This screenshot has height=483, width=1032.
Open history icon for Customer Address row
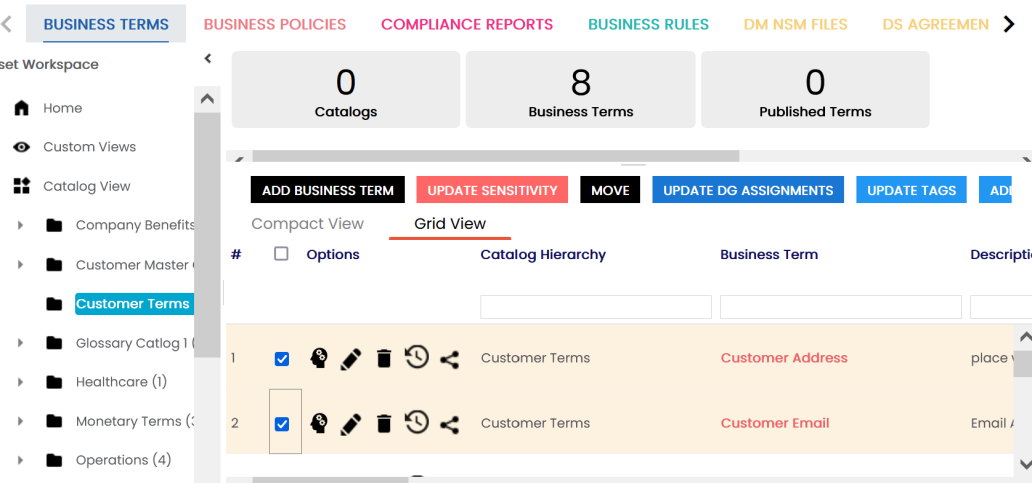click(x=417, y=358)
